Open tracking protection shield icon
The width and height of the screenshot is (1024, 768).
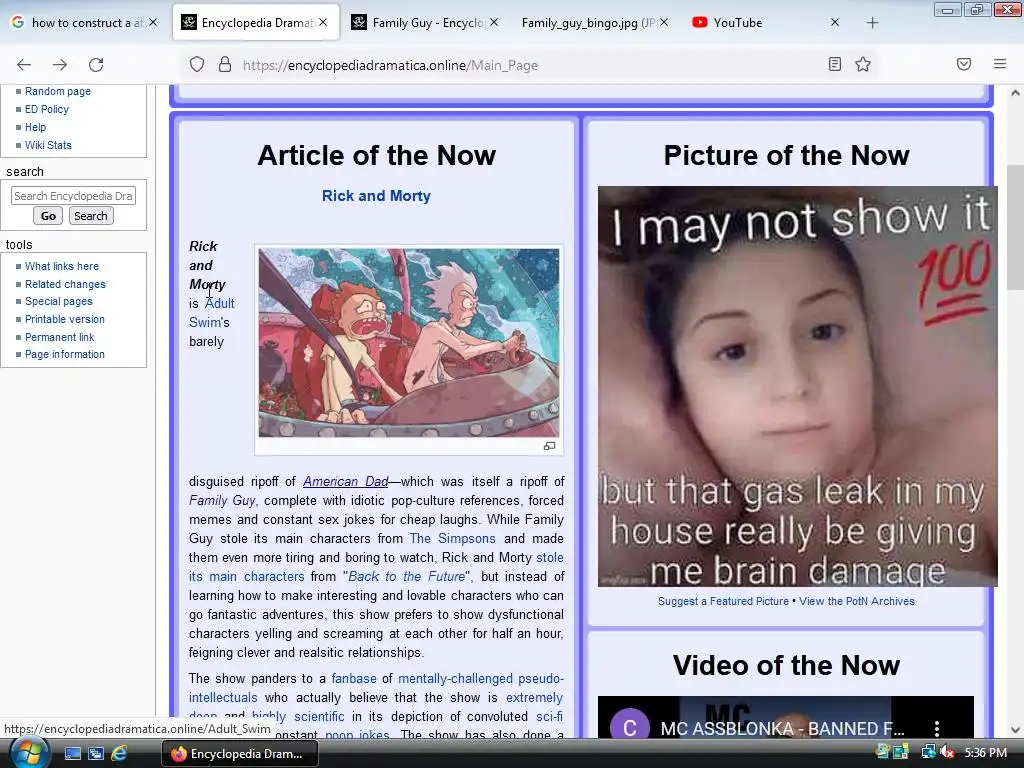point(197,65)
